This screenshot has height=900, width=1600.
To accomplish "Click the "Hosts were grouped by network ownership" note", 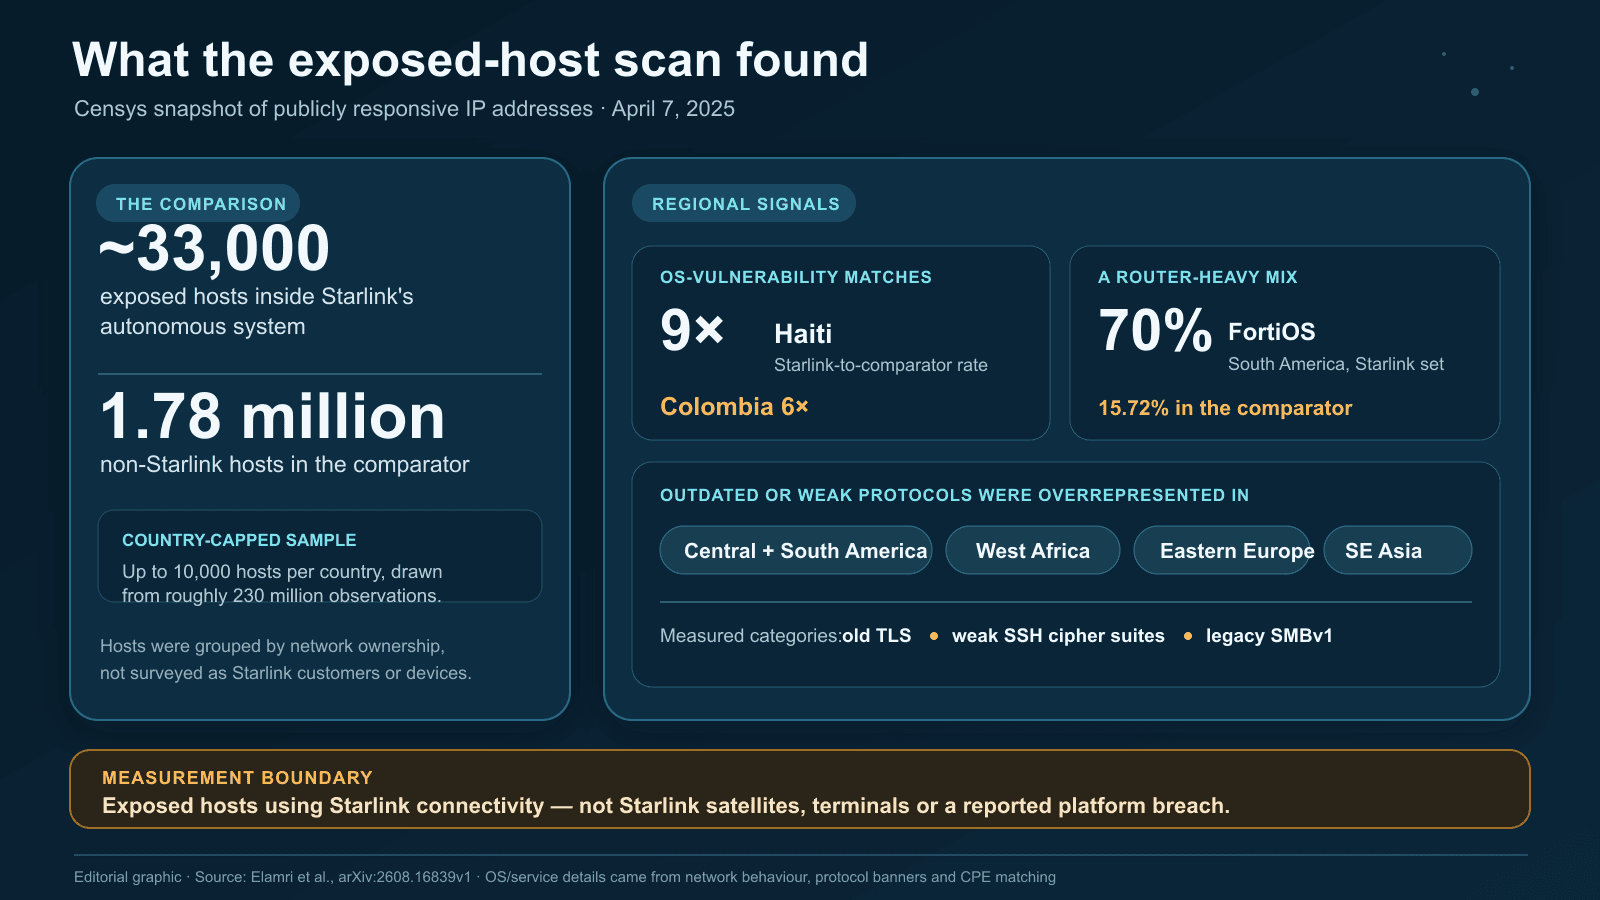I will (285, 659).
